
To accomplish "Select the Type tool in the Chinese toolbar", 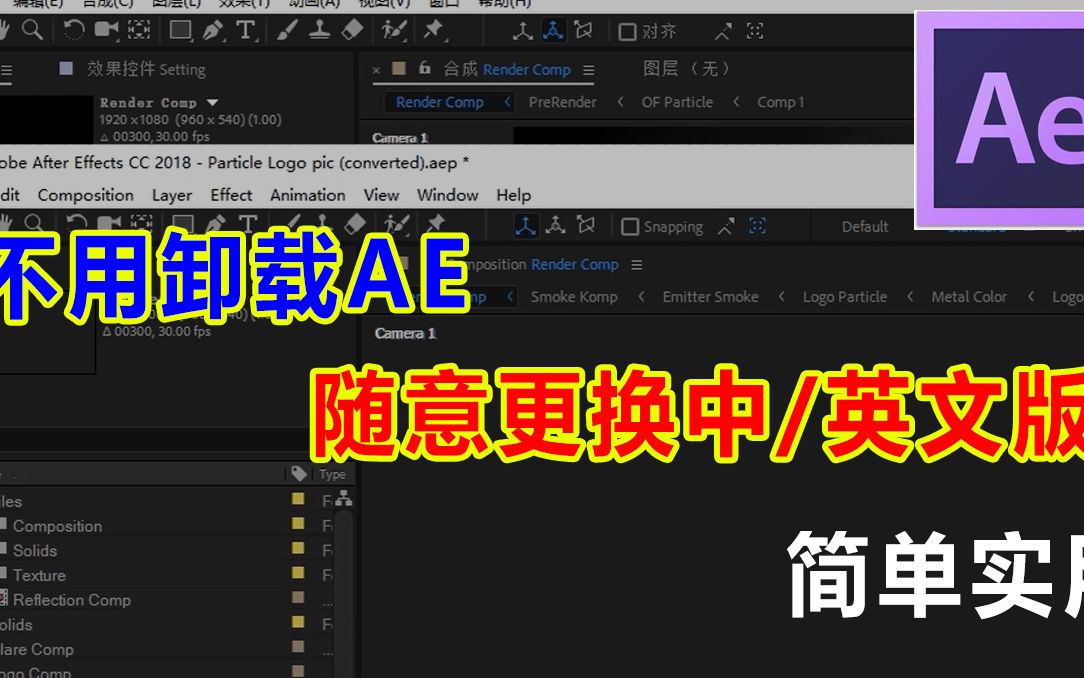I will coord(245,30).
